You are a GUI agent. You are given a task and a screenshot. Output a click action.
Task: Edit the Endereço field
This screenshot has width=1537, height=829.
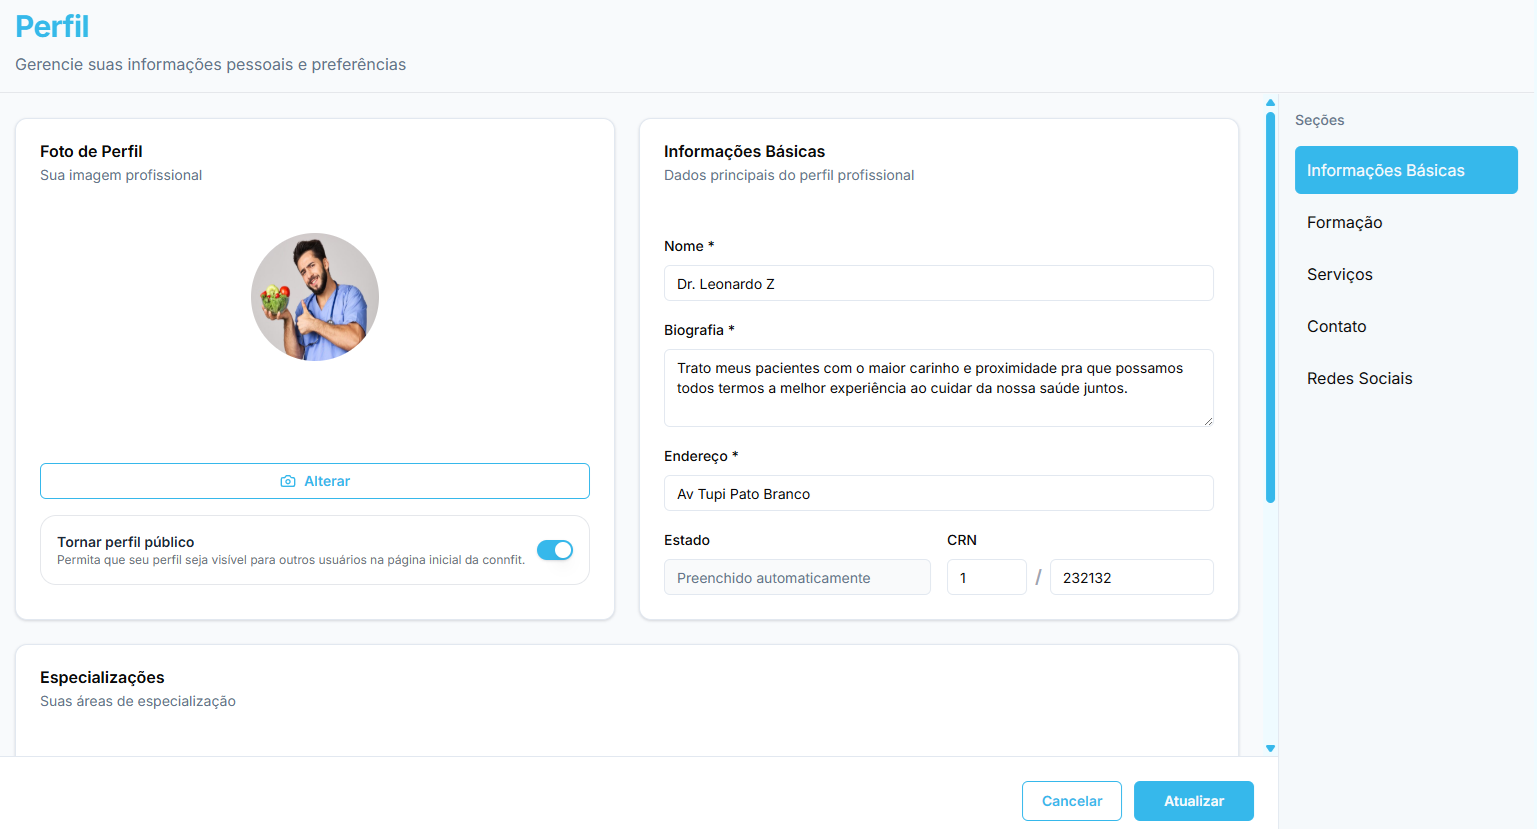click(x=938, y=493)
